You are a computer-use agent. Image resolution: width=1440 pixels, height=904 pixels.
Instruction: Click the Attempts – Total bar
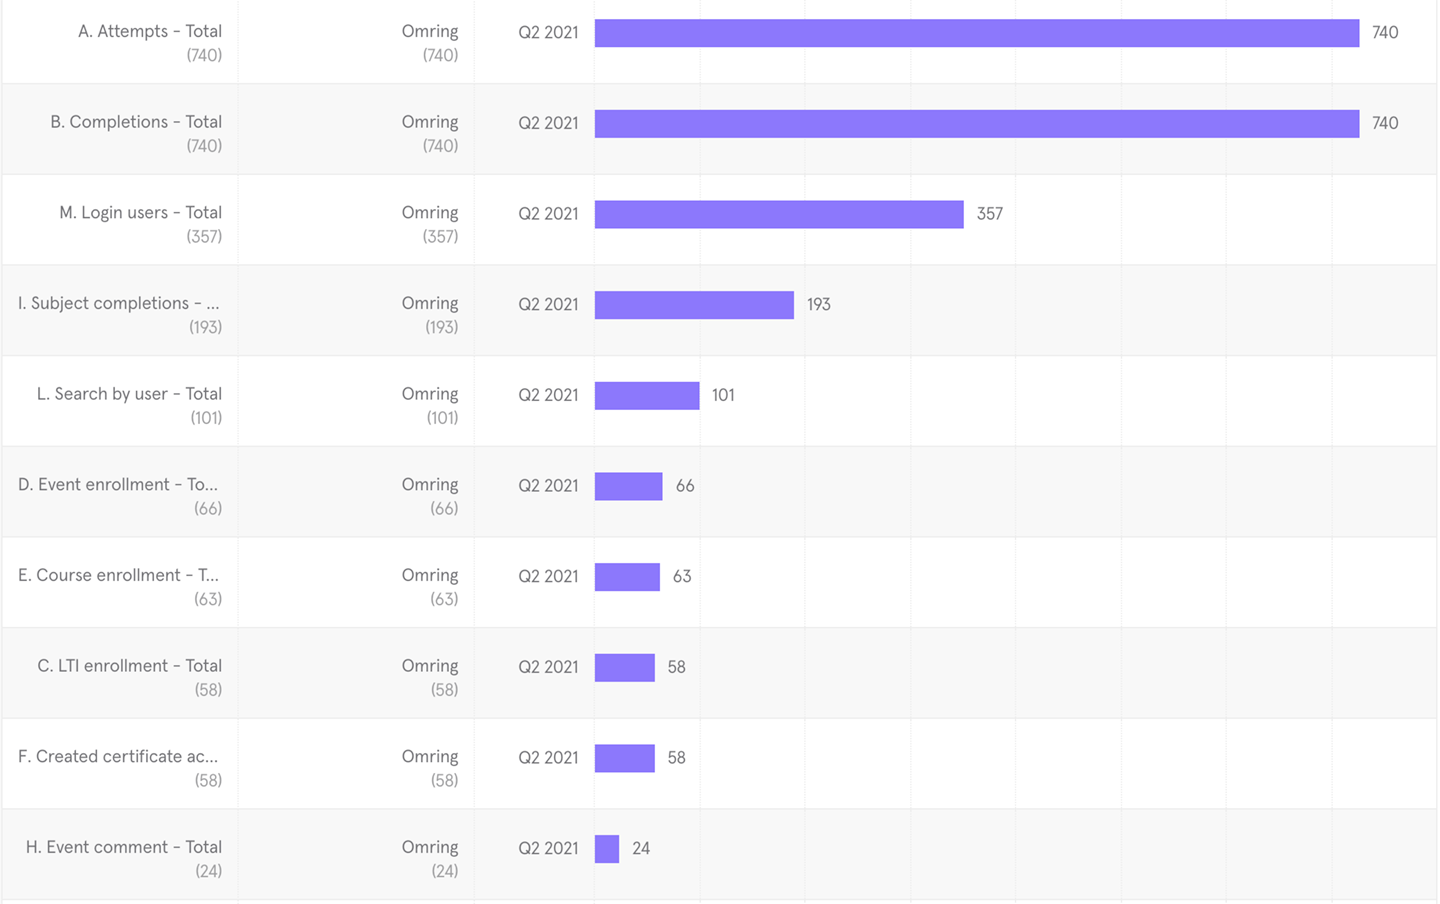pyautogui.click(x=976, y=33)
